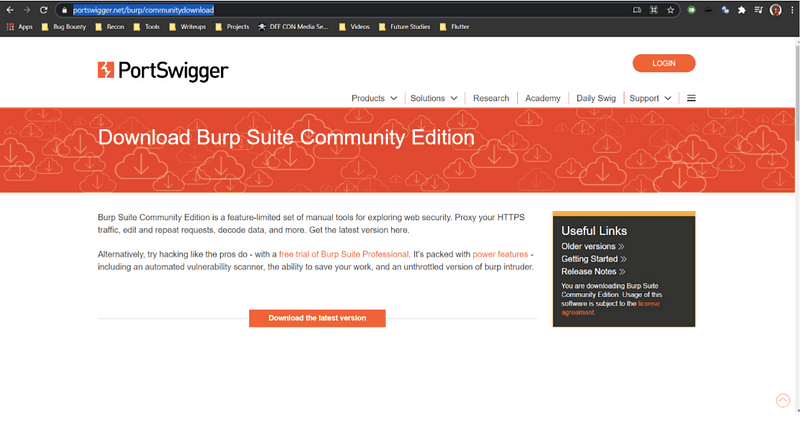Click the cast/screen icon in address bar
800x426 pixels.
pyautogui.click(x=637, y=10)
